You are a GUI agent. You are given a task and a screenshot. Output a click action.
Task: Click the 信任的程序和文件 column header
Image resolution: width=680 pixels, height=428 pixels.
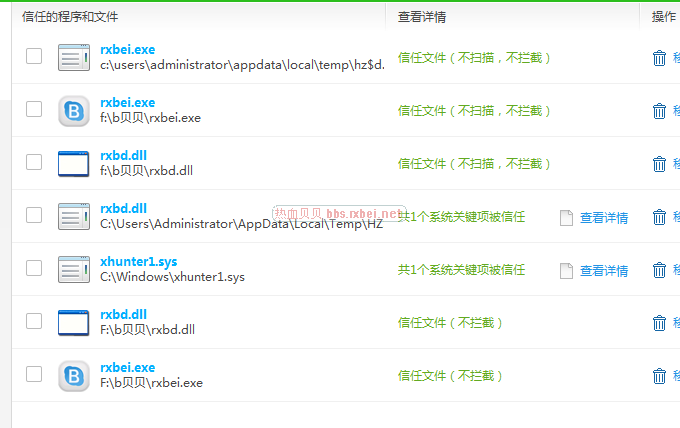tap(76, 16)
